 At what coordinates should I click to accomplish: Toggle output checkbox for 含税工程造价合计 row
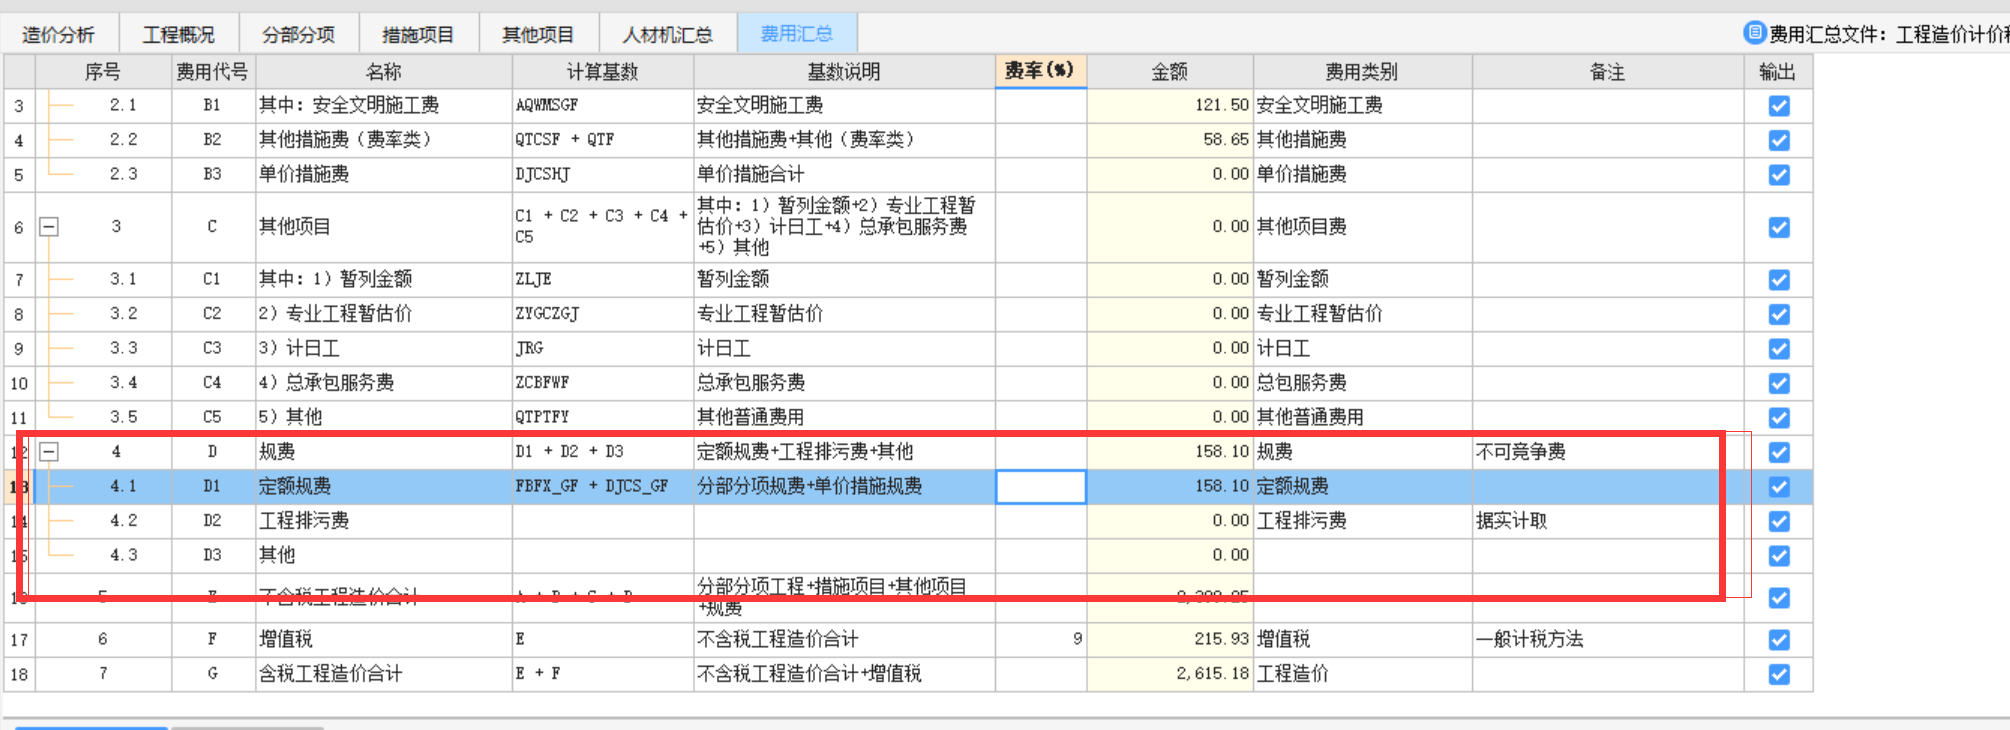click(x=1779, y=674)
